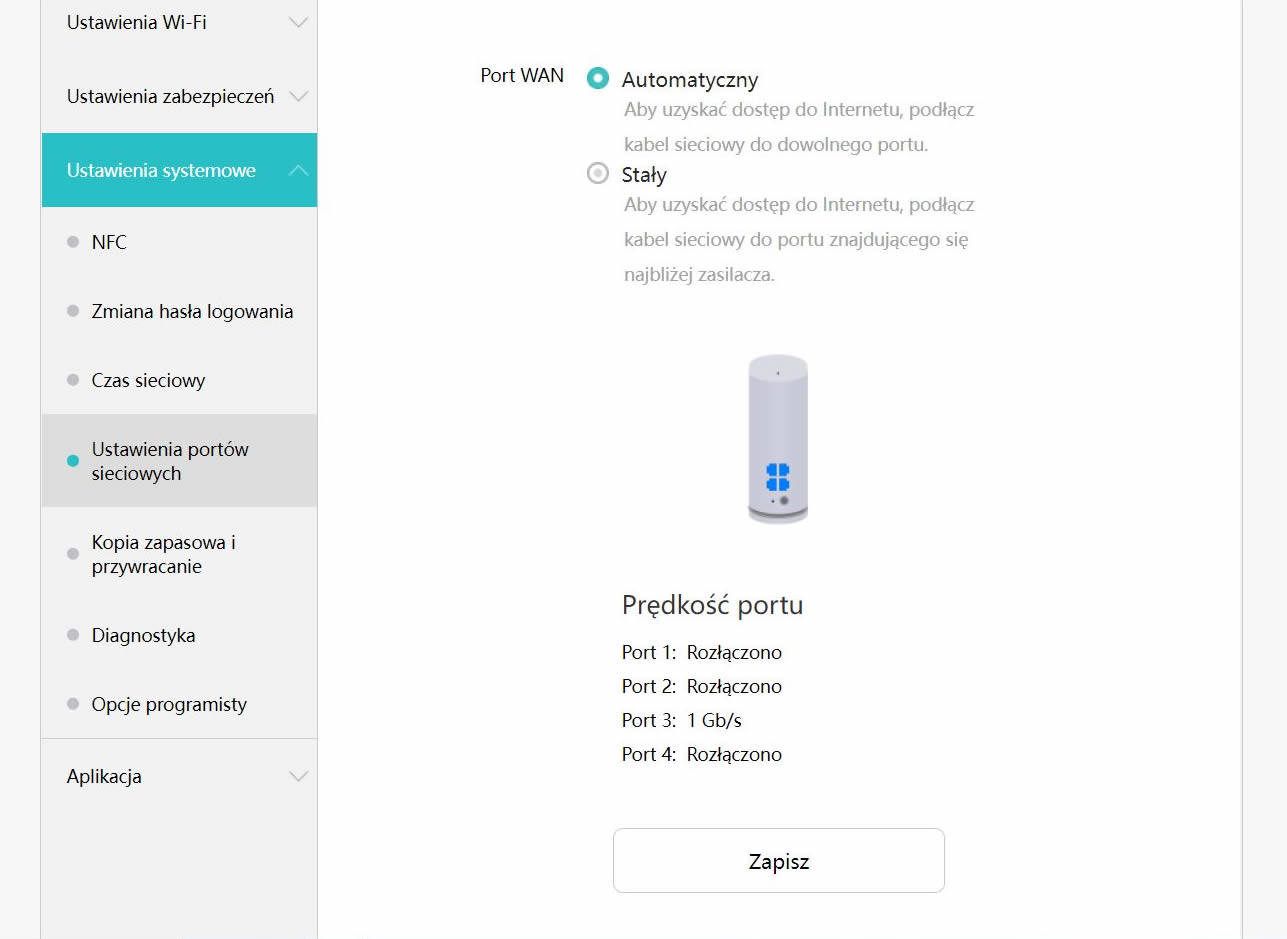Click the bullet icon beside Diagnostyka
The width and height of the screenshot is (1287, 939).
tap(72, 635)
